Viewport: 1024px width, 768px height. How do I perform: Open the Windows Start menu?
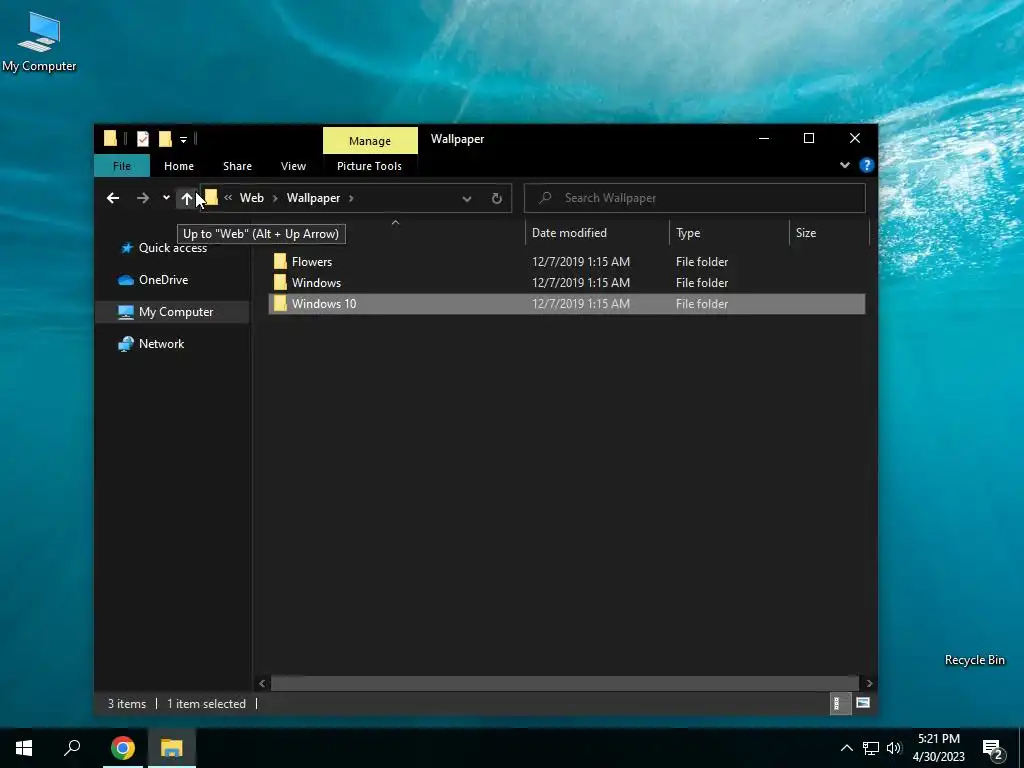[x=24, y=748]
